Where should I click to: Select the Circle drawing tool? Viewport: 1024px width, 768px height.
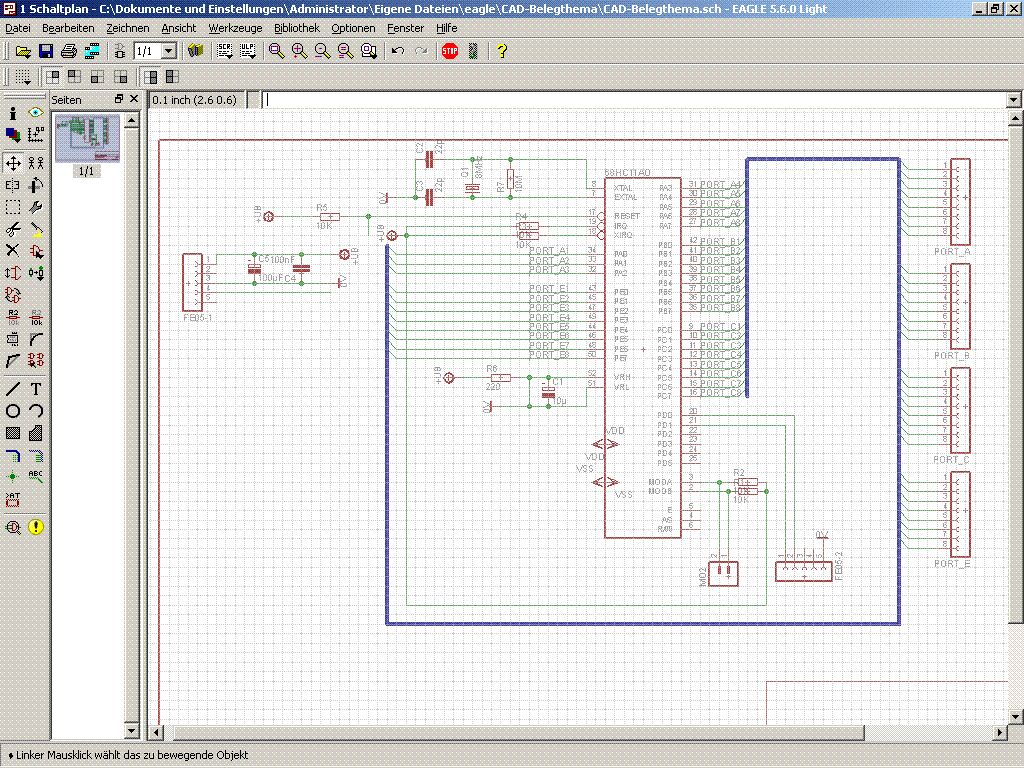pos(13,410)
